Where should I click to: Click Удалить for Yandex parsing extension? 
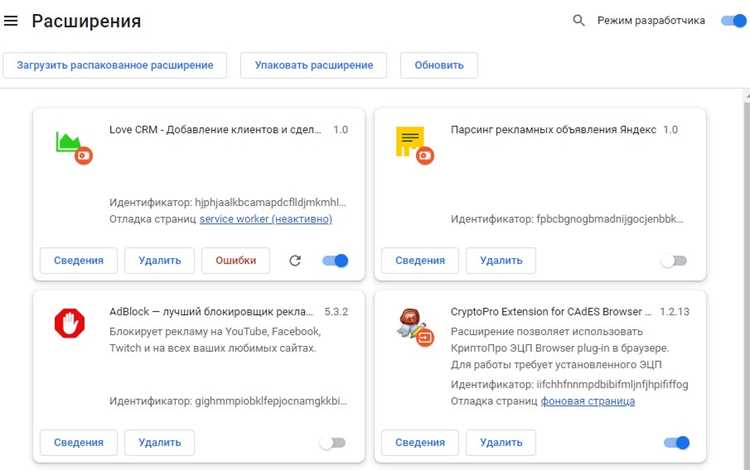pos(501,261)
